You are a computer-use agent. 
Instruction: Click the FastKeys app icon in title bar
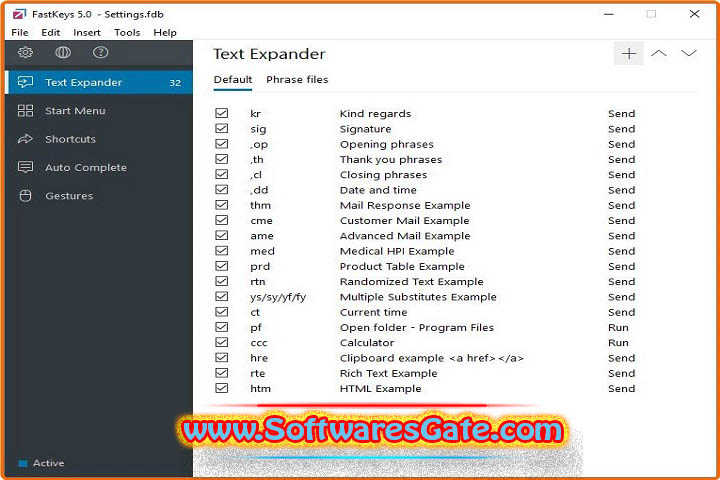(19, 14)
